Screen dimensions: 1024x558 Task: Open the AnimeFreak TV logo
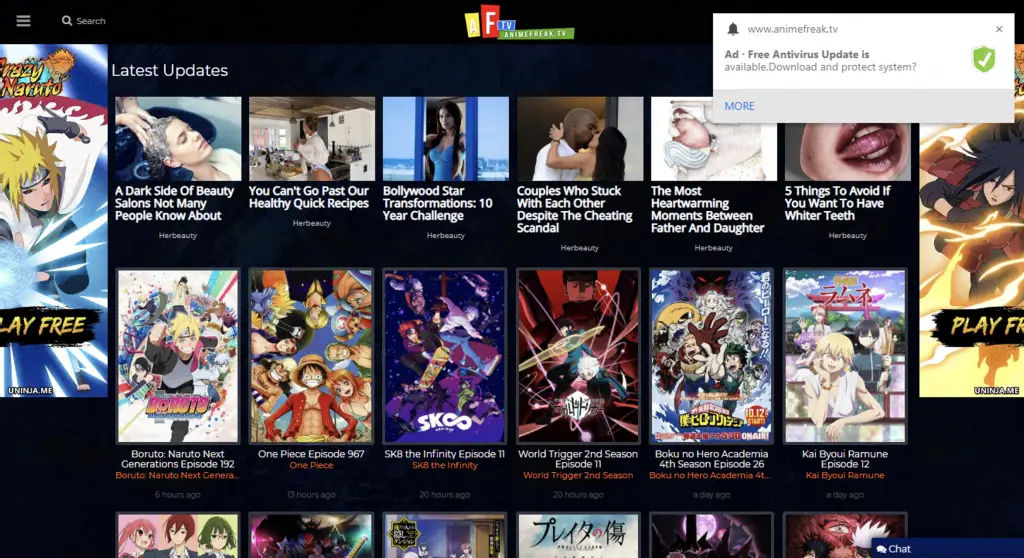click(519, 22)
